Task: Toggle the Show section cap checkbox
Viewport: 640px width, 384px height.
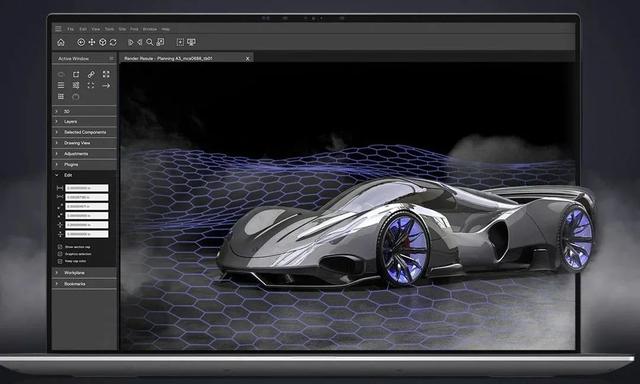Action: (x=60, y=247)
